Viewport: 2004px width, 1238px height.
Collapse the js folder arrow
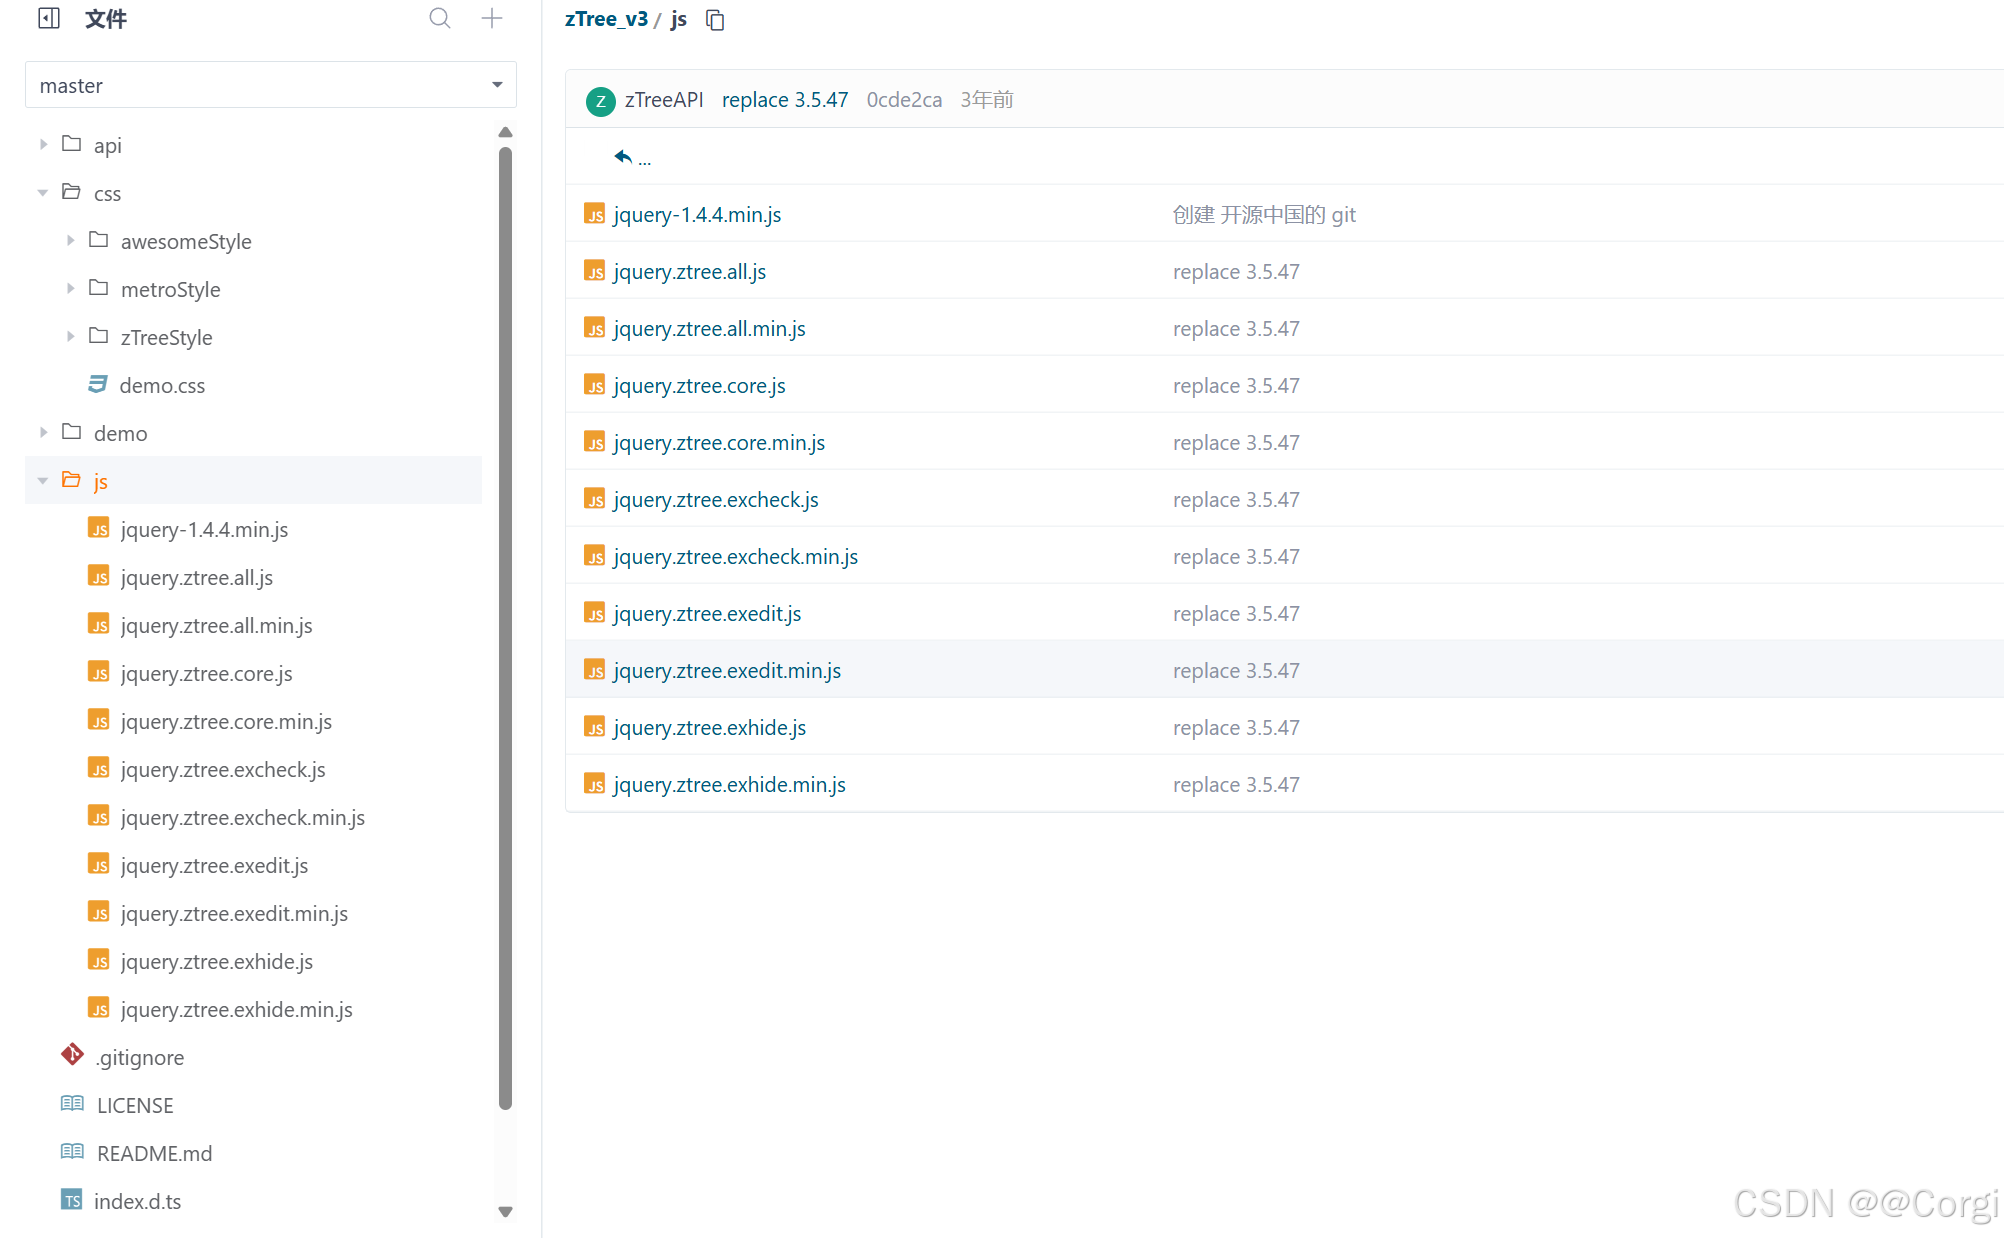(43, 481)
